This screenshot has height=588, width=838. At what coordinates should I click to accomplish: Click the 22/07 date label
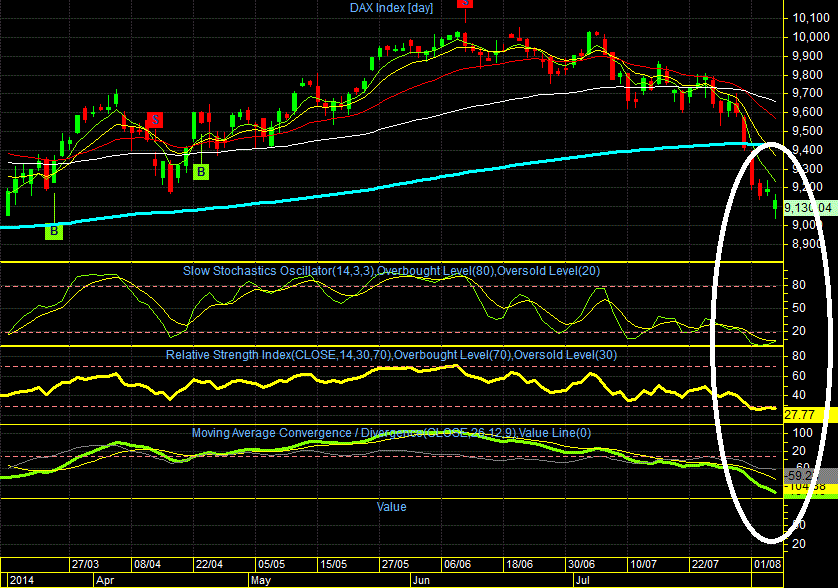705,564
